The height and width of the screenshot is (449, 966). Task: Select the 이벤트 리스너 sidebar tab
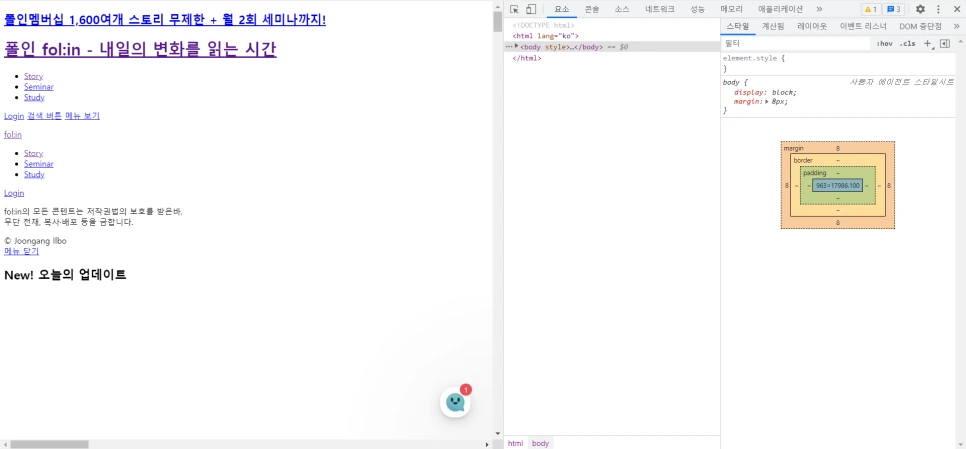pyautogui.click(x=862, y=26)
